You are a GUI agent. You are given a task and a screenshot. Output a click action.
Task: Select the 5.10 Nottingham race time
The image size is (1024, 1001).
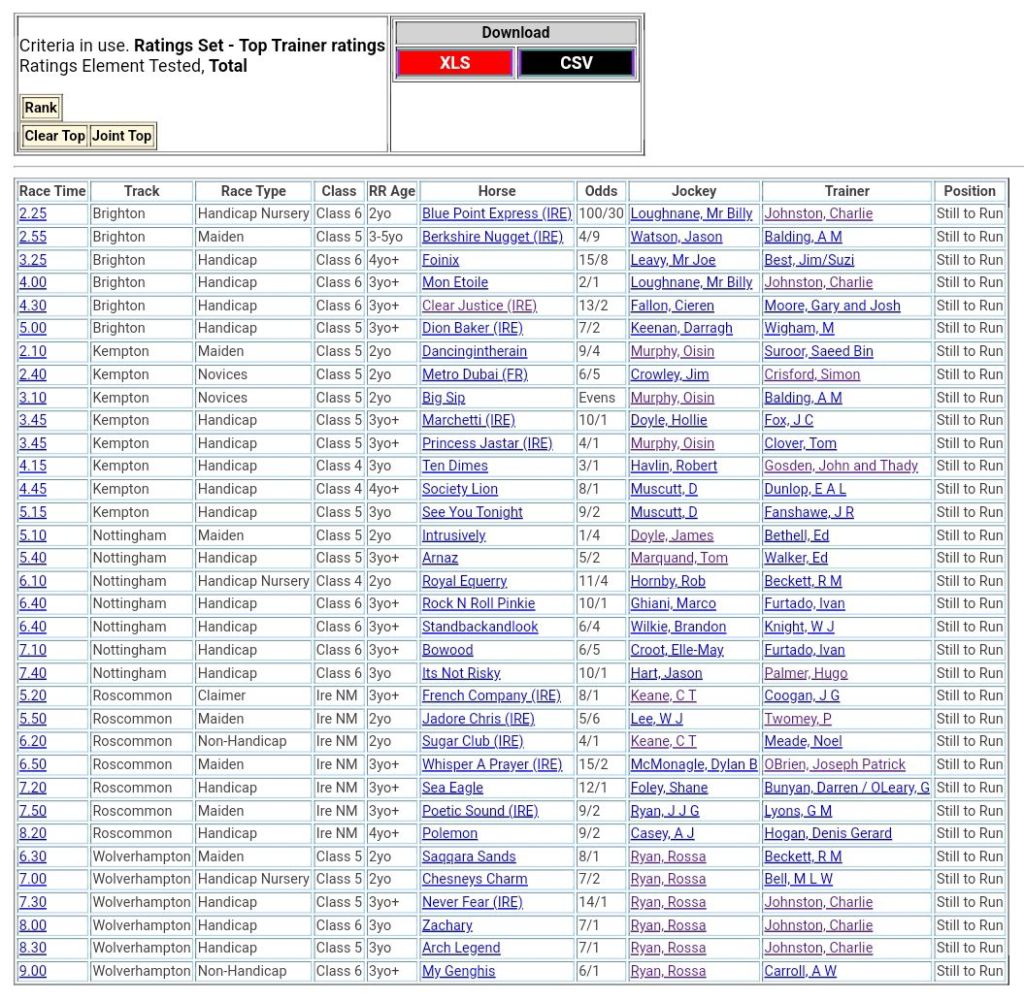(x=33, y=536)
